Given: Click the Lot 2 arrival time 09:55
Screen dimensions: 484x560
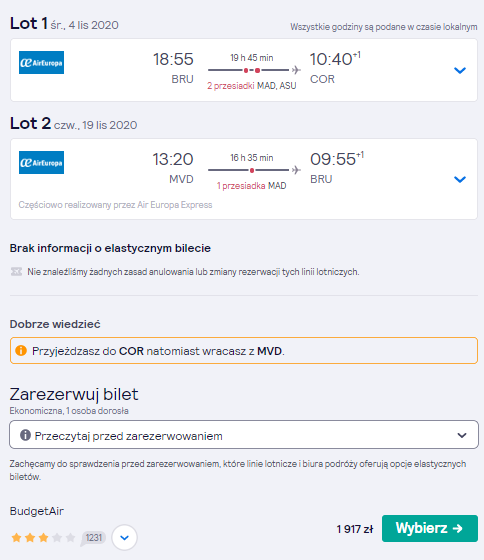Looking at the screenshot, I should (333, 159).
